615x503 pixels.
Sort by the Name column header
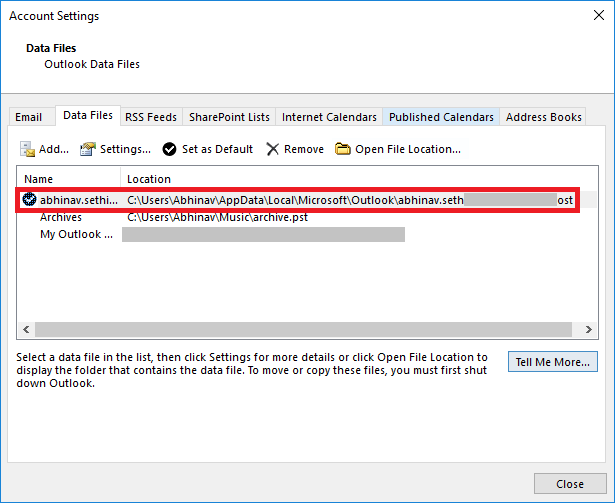click(x=69, y=179)
